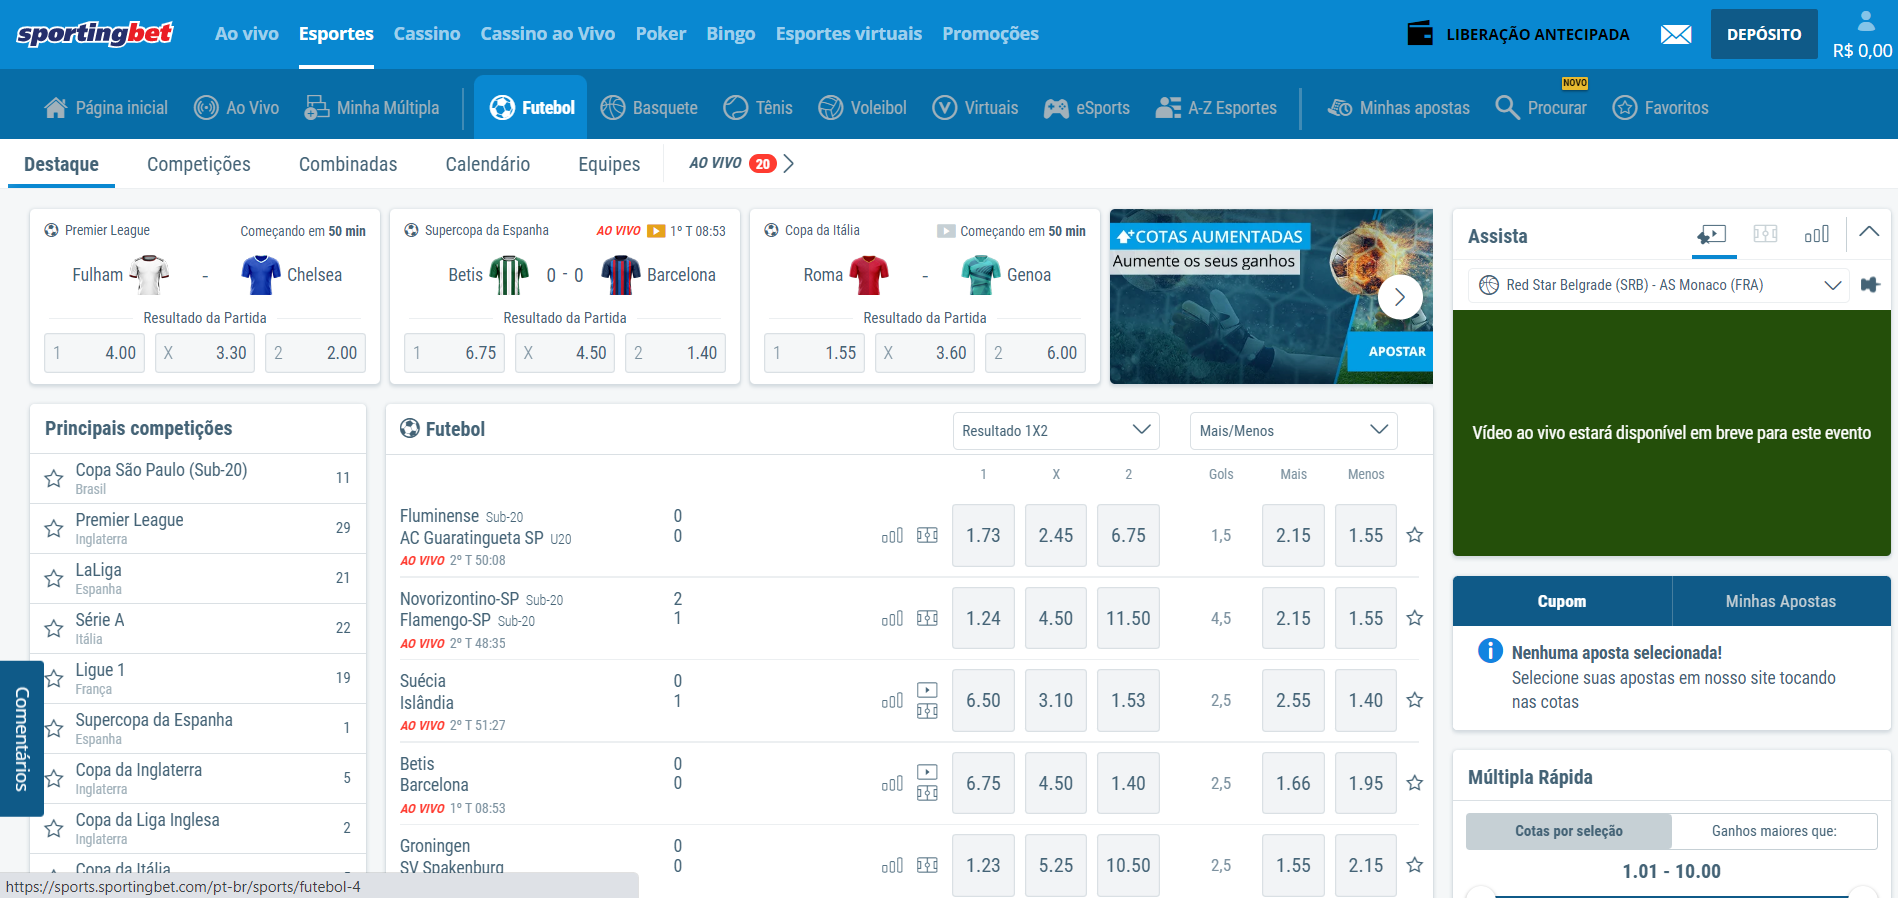
Task: Open the Favoritos star icon in navigation
Action: pyautogui.click(x=1625, y=108)
